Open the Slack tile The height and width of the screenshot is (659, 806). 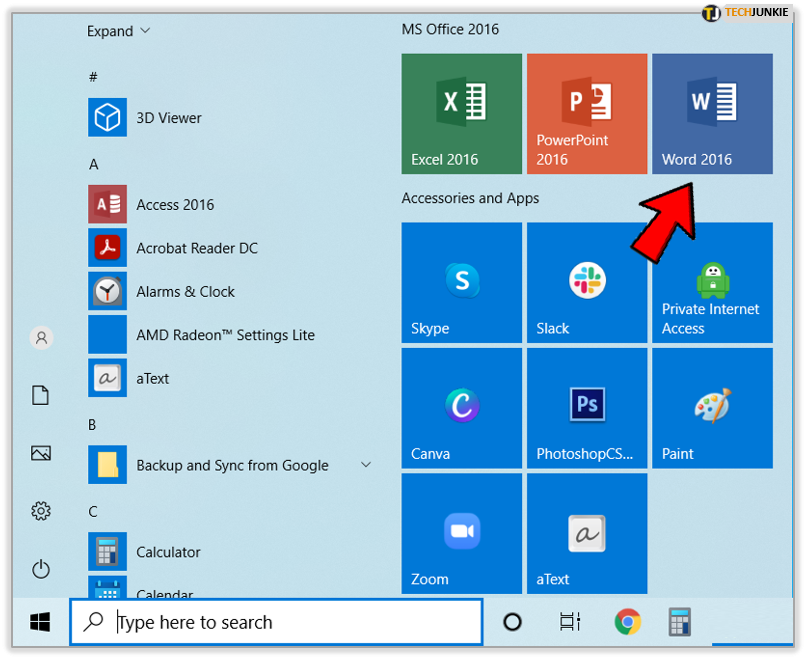587,282
